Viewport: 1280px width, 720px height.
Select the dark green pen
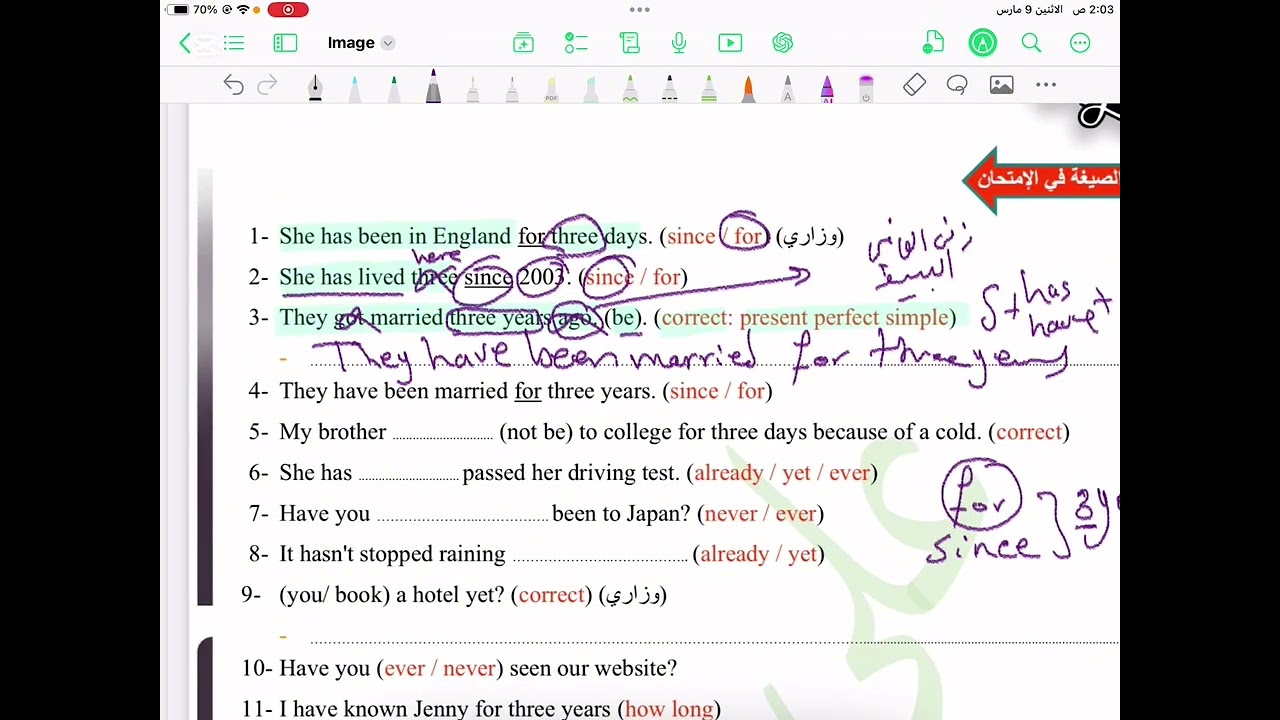(394, 87)
